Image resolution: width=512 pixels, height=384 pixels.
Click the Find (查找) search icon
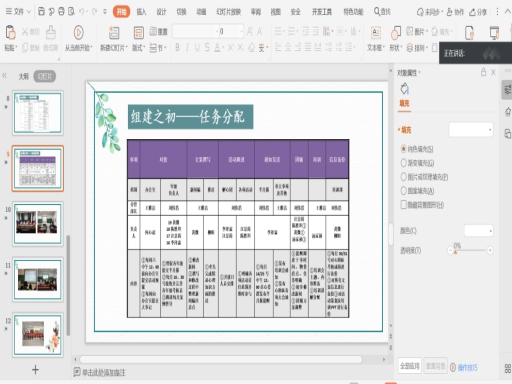(x=377, y=12)
